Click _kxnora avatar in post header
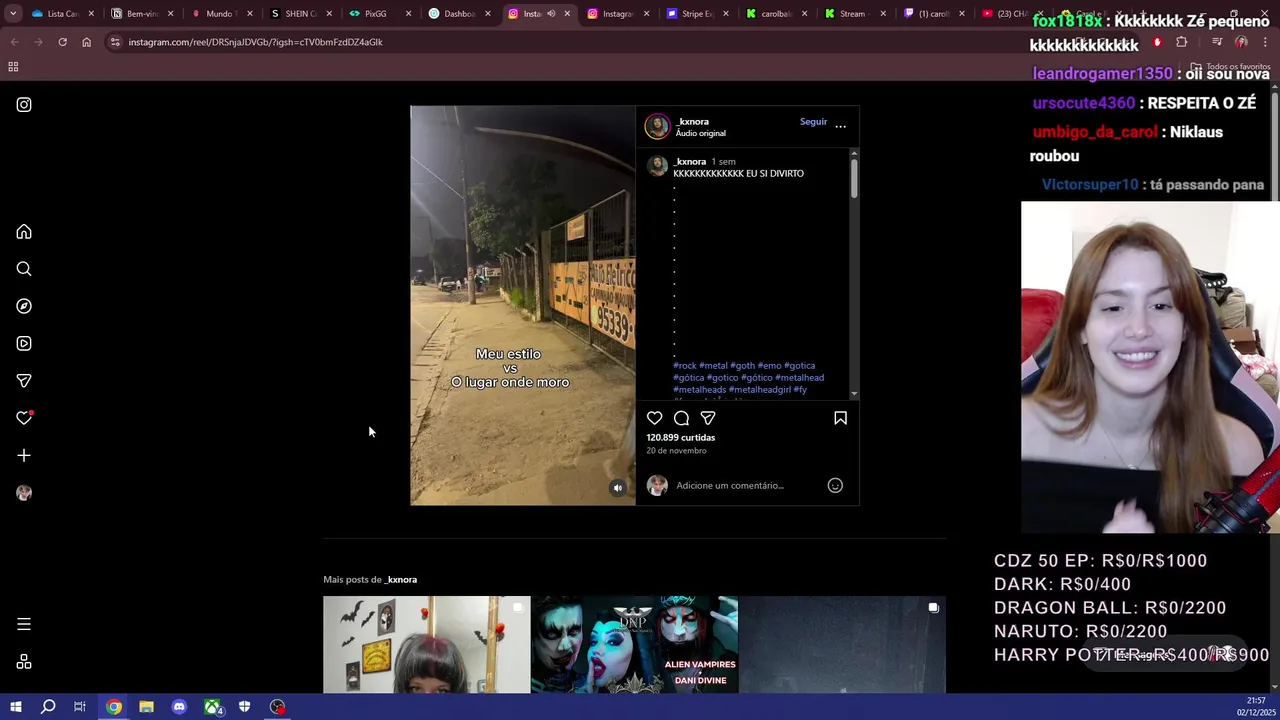Screen dimensions: 1280x720 657,126
